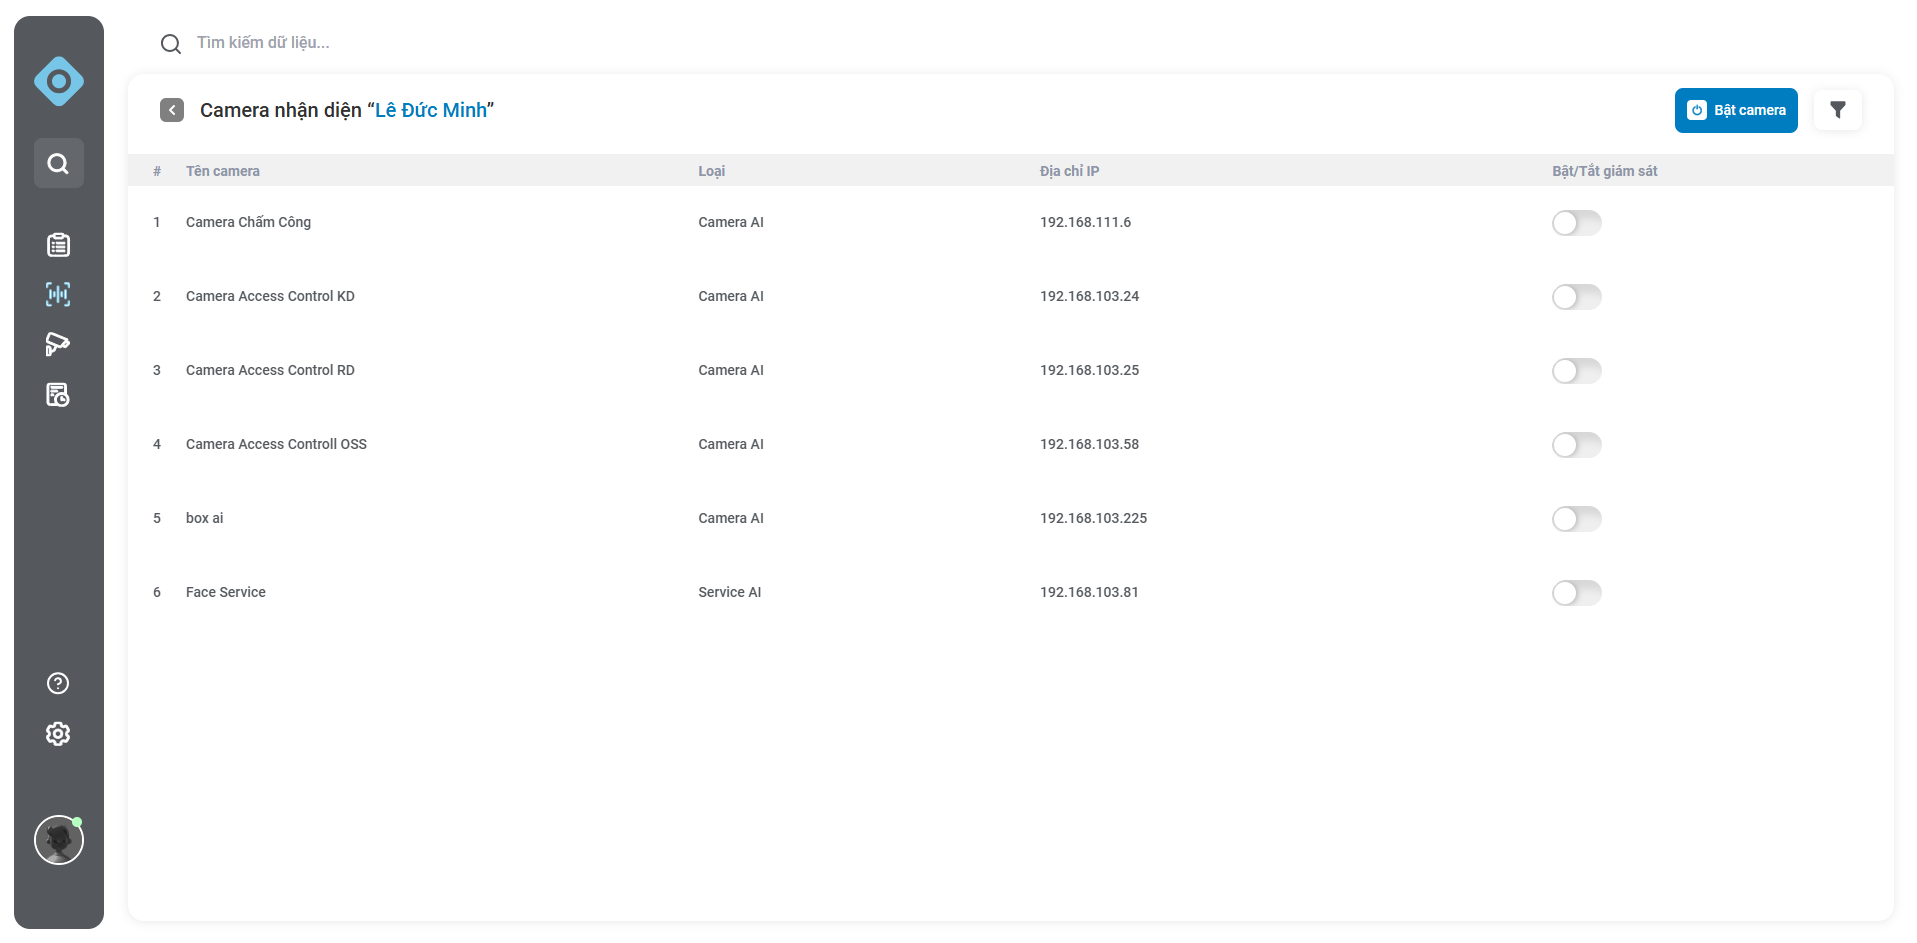Toggle monitoring for Camera Chấm Công
This screenshot has width=1917, height=943.
click(x=1577, y=223)
